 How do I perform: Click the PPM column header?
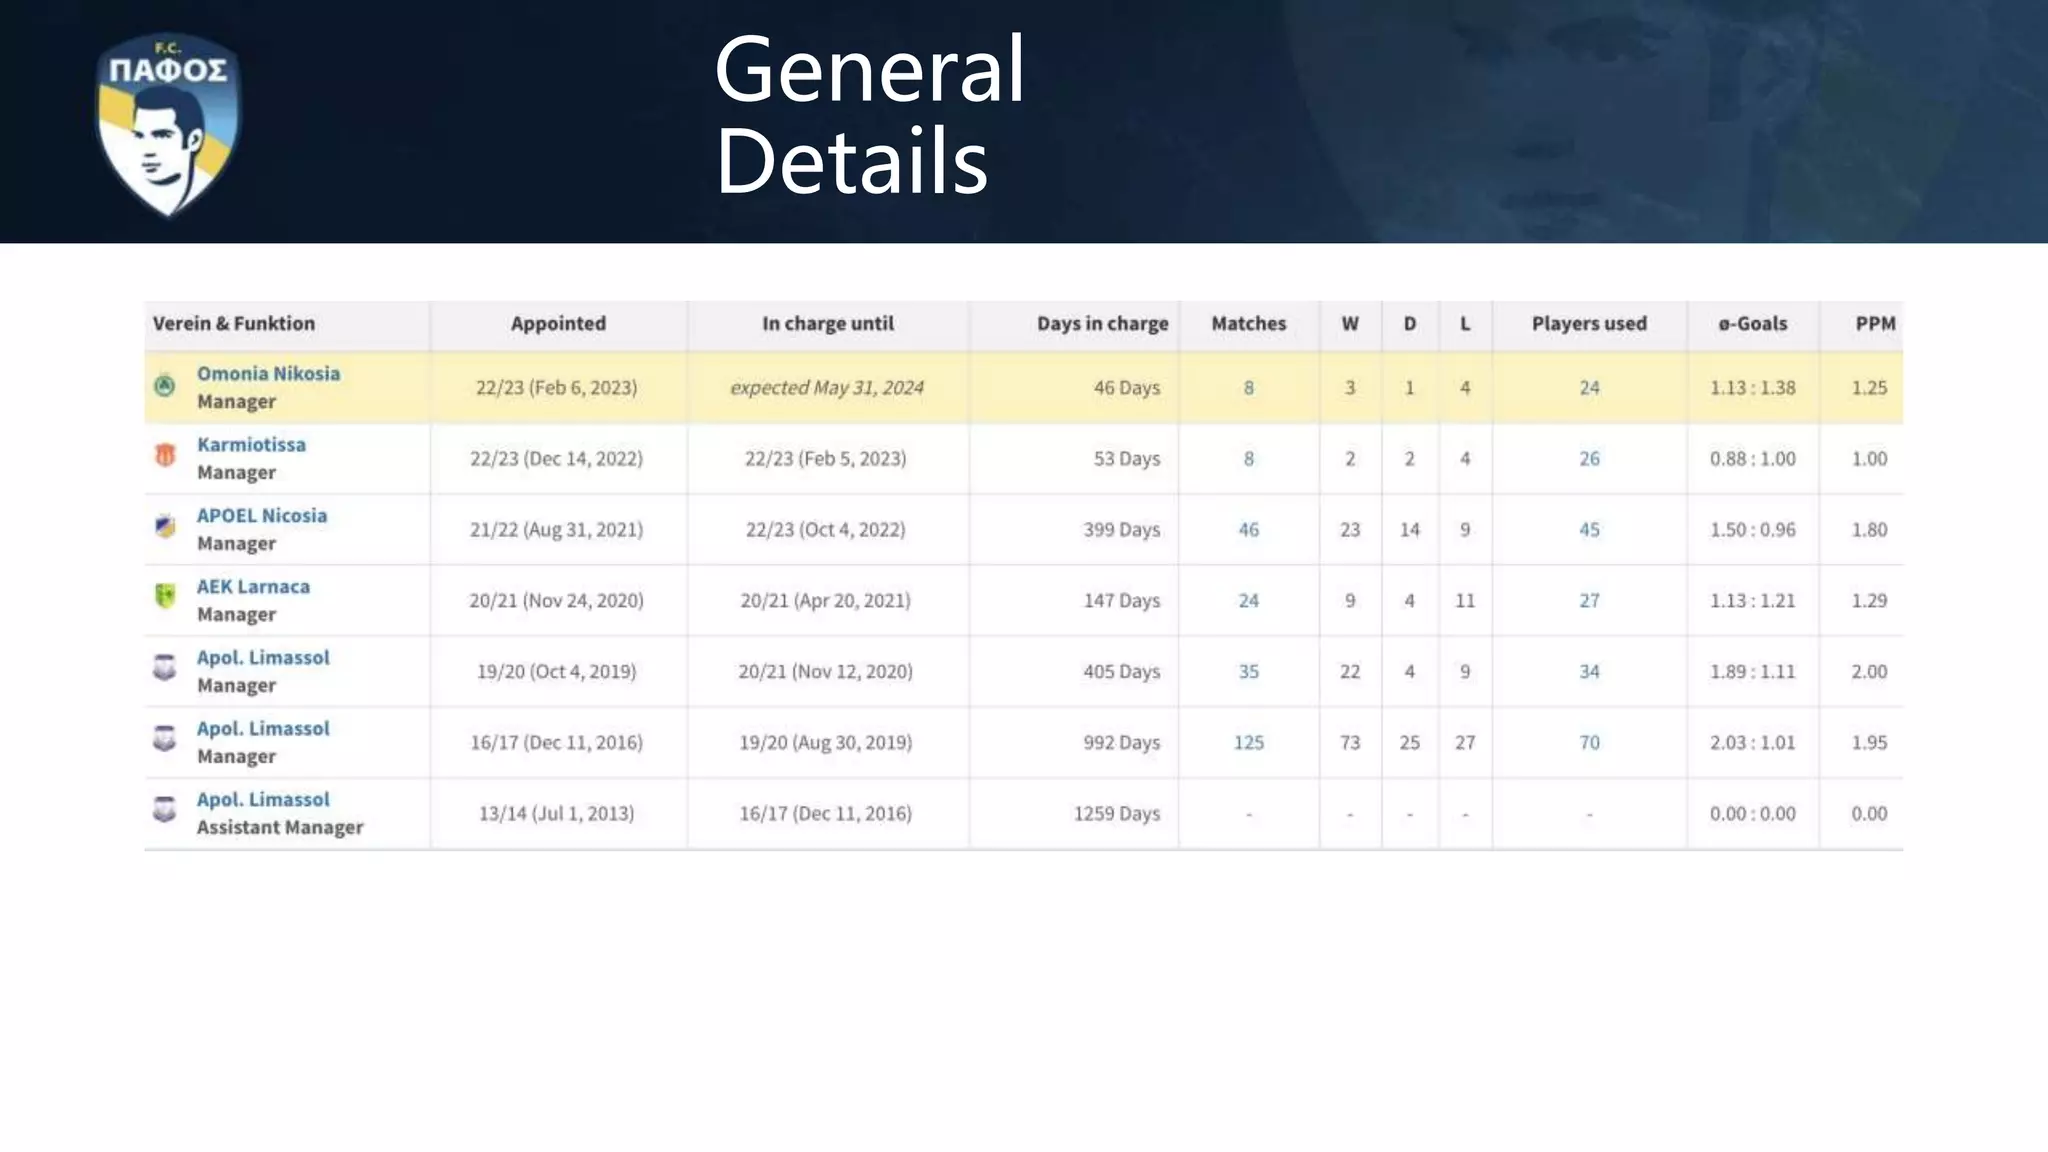click(x=1874, y=323)
